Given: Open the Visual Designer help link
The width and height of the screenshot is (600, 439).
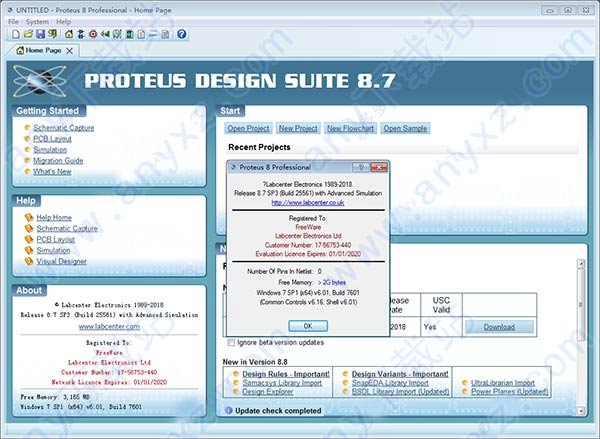Looking at the screenshot, I should (61, 261).
